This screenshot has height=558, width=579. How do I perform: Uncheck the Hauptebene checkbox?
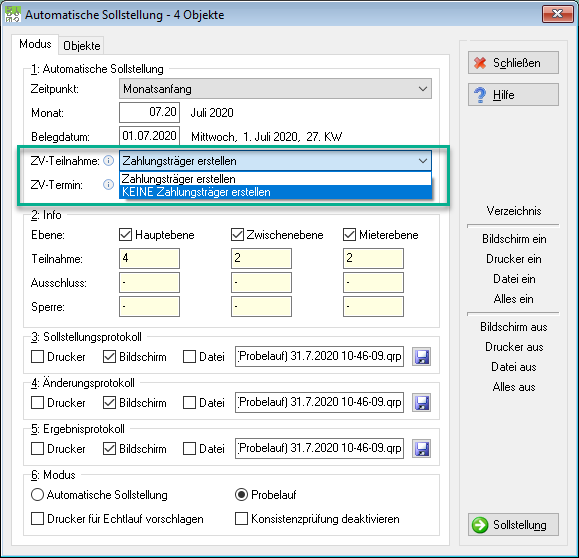click(126, 235)
